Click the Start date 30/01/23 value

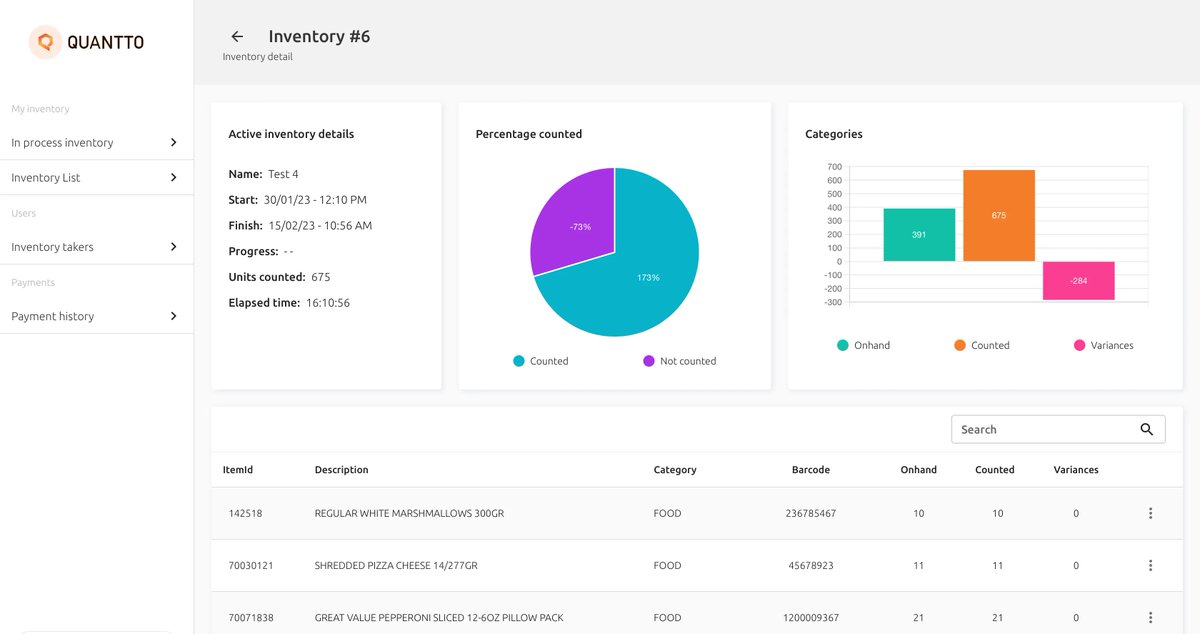click(x=315, y=200)
